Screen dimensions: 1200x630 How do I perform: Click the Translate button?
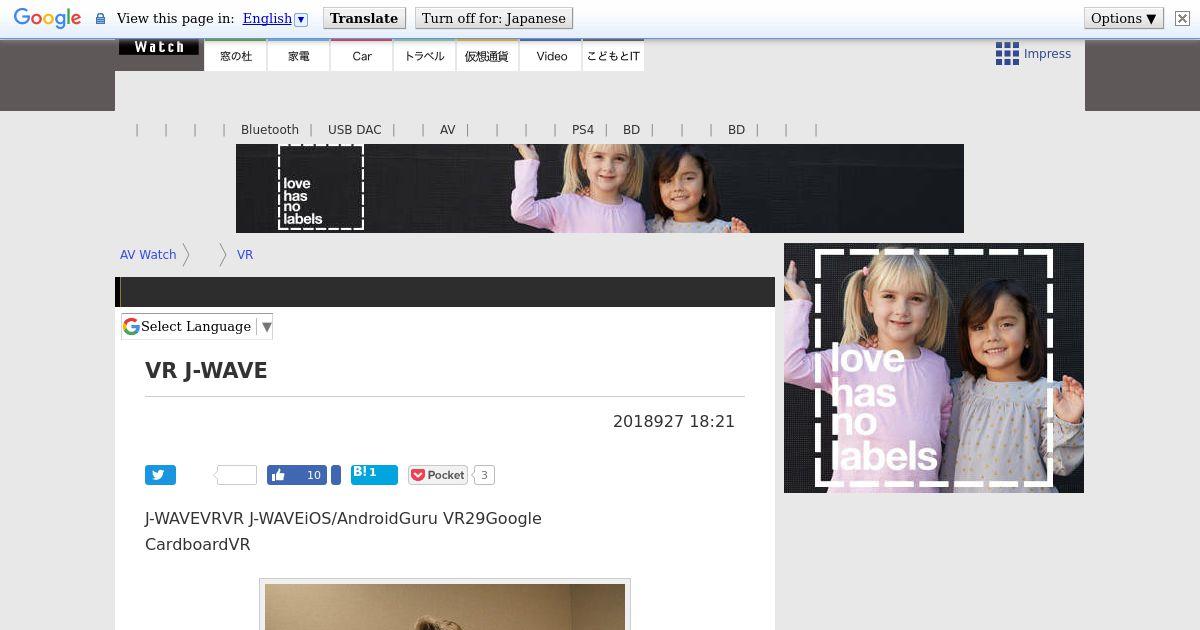(x=364, y=18)
